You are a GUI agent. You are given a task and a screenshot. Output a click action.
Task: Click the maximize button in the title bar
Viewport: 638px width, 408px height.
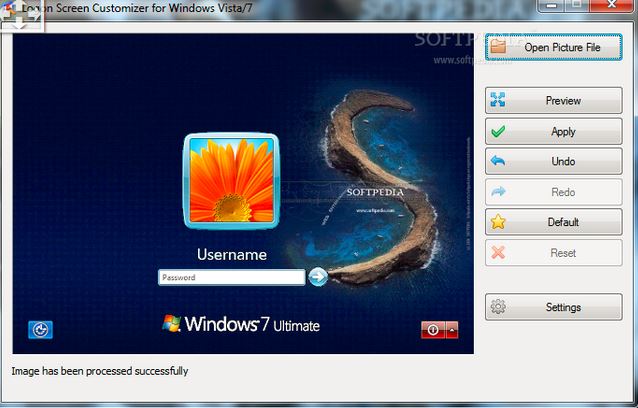click(x=577, y=5)
